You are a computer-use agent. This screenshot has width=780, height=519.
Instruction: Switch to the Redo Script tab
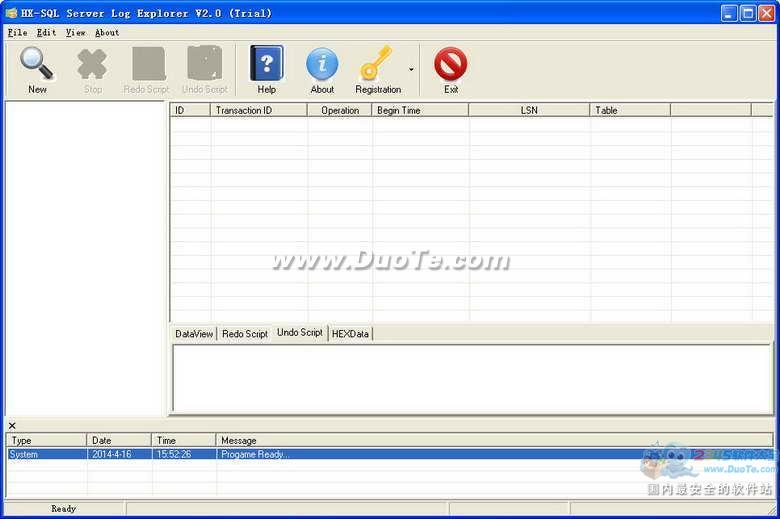(x=245, y=334)
